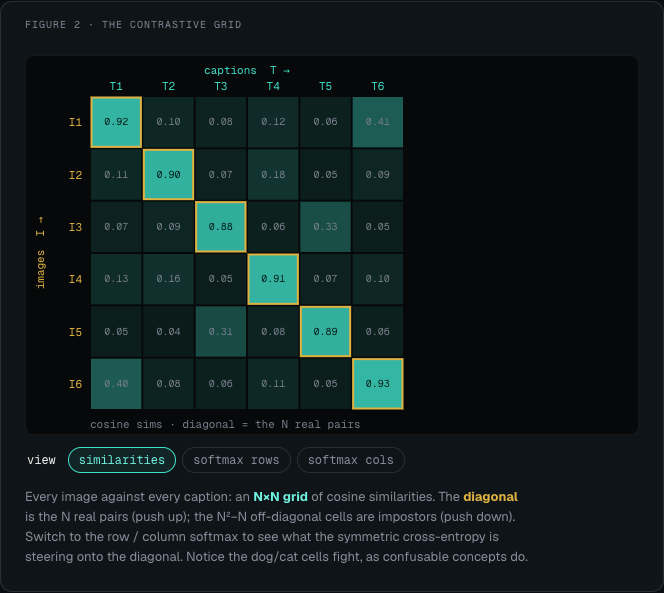Click the 0.40 cell in row I6
Viewport: 664px width, 593px height.
pyautogui.click(x=116, y=384)
